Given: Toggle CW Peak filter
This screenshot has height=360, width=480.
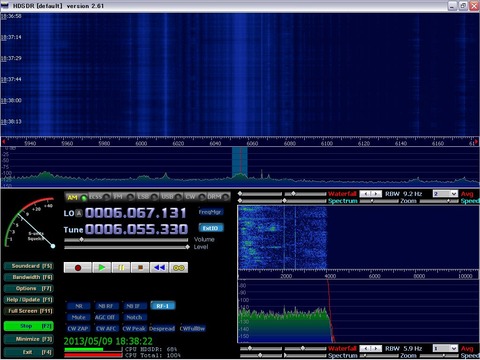Looking at the screenshot, I should [x=134, y=329].
